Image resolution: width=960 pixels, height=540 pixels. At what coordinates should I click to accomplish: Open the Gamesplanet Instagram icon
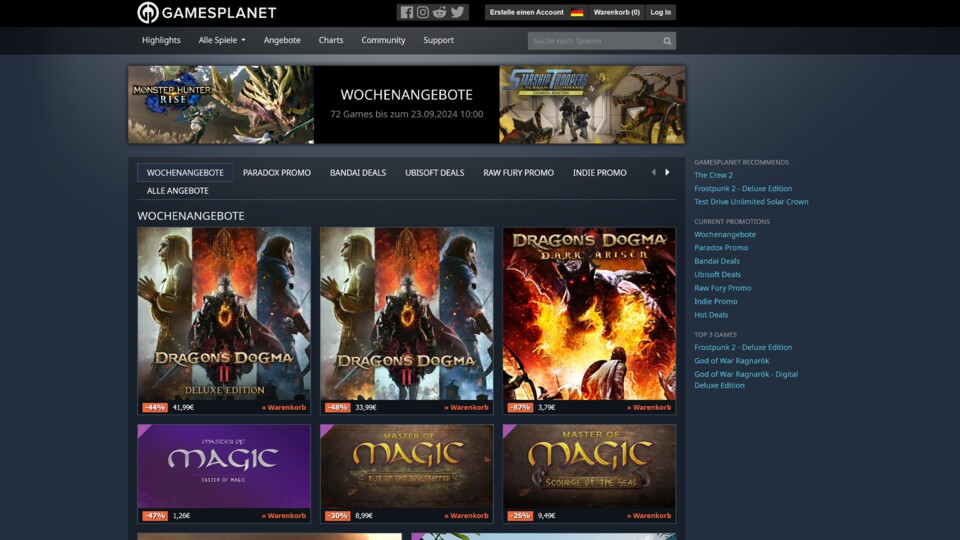tap(423, 12)
